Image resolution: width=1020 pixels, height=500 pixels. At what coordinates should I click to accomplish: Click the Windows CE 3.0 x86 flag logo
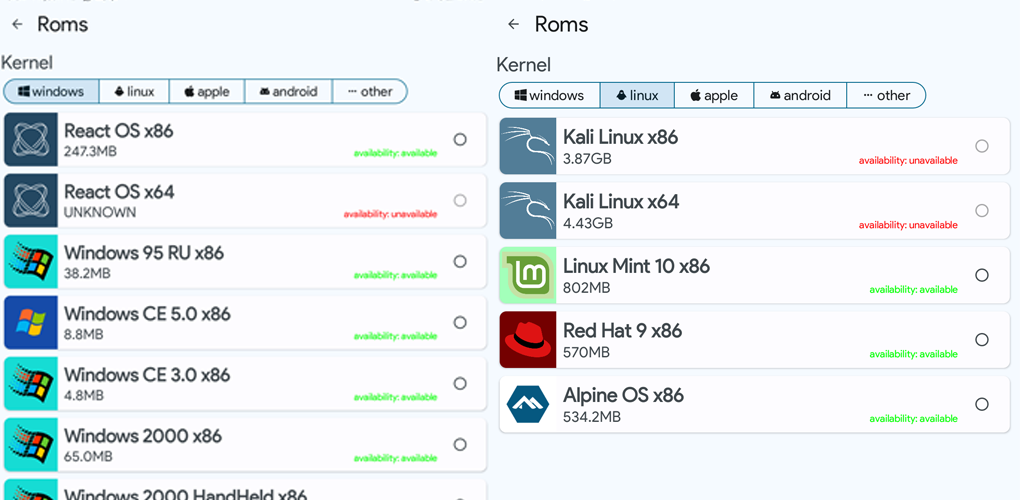pyautogui.click(x=31, y=384)
